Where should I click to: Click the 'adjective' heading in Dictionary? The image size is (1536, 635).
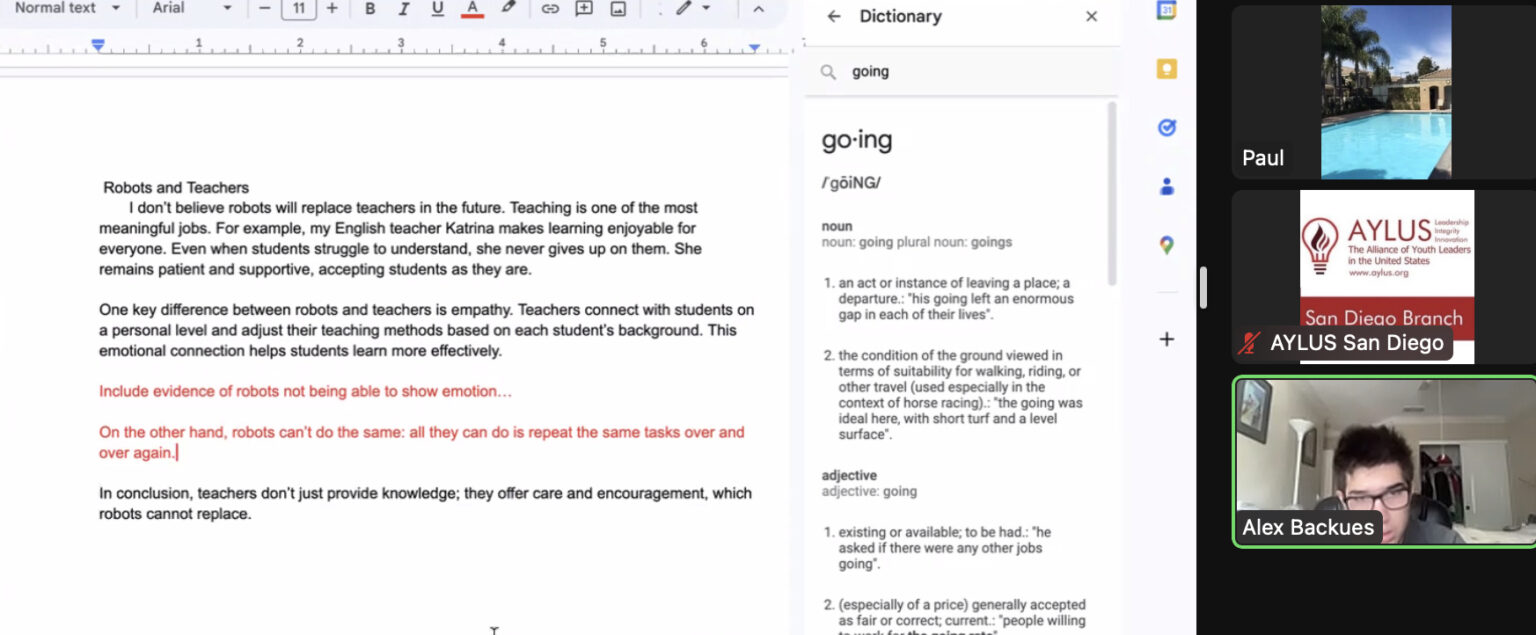849,476
